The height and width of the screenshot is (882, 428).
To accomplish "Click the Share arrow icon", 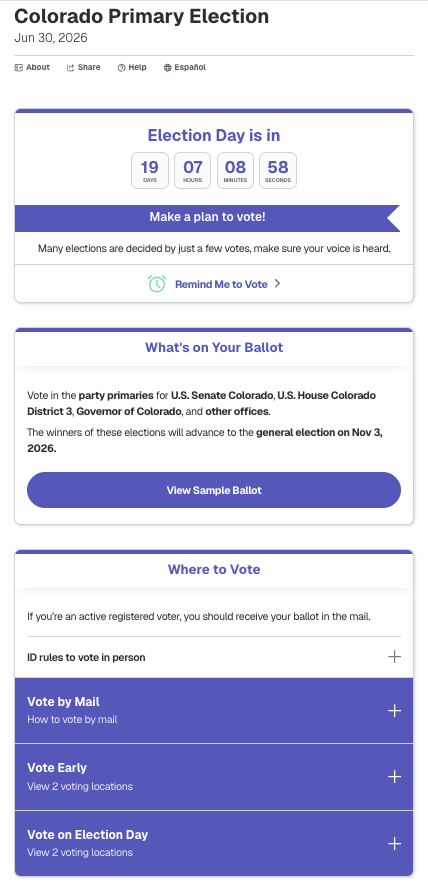I will 70,68.
